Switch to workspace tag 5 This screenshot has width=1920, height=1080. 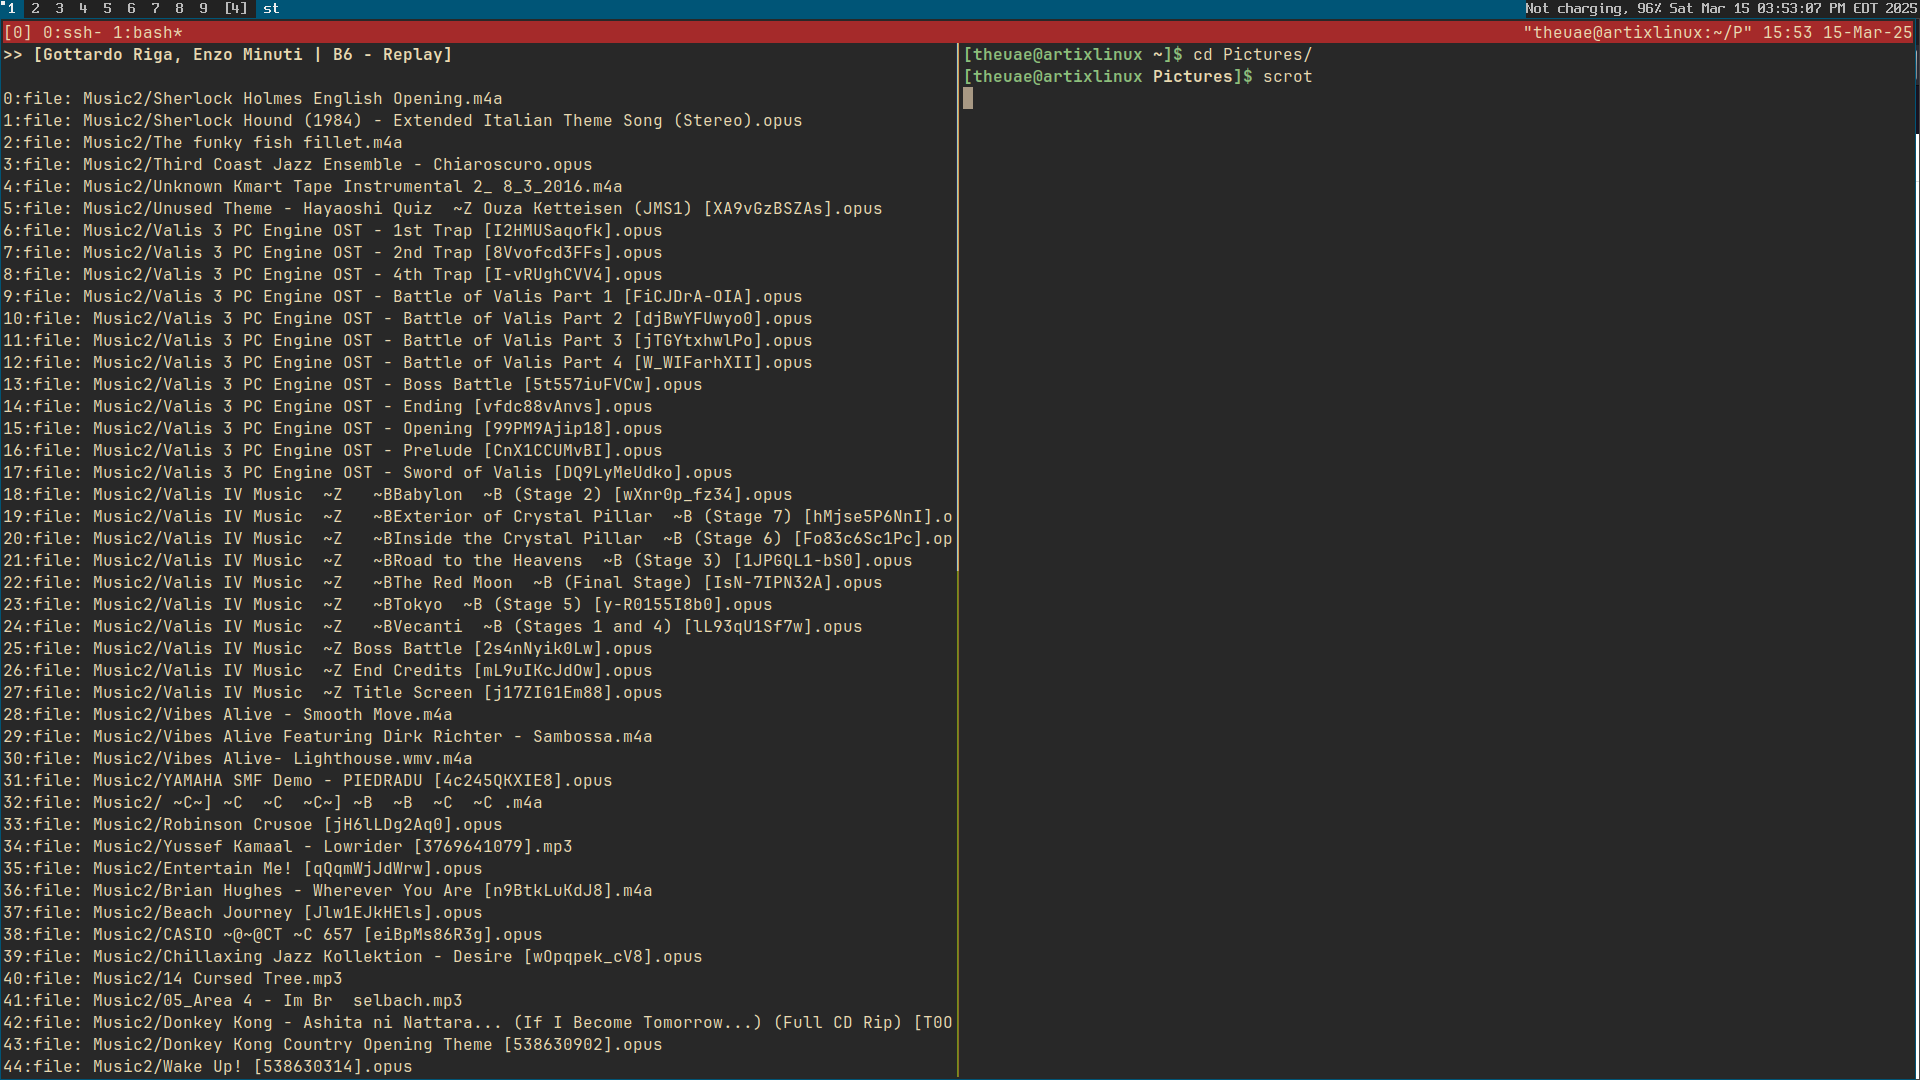pos(108,9)
